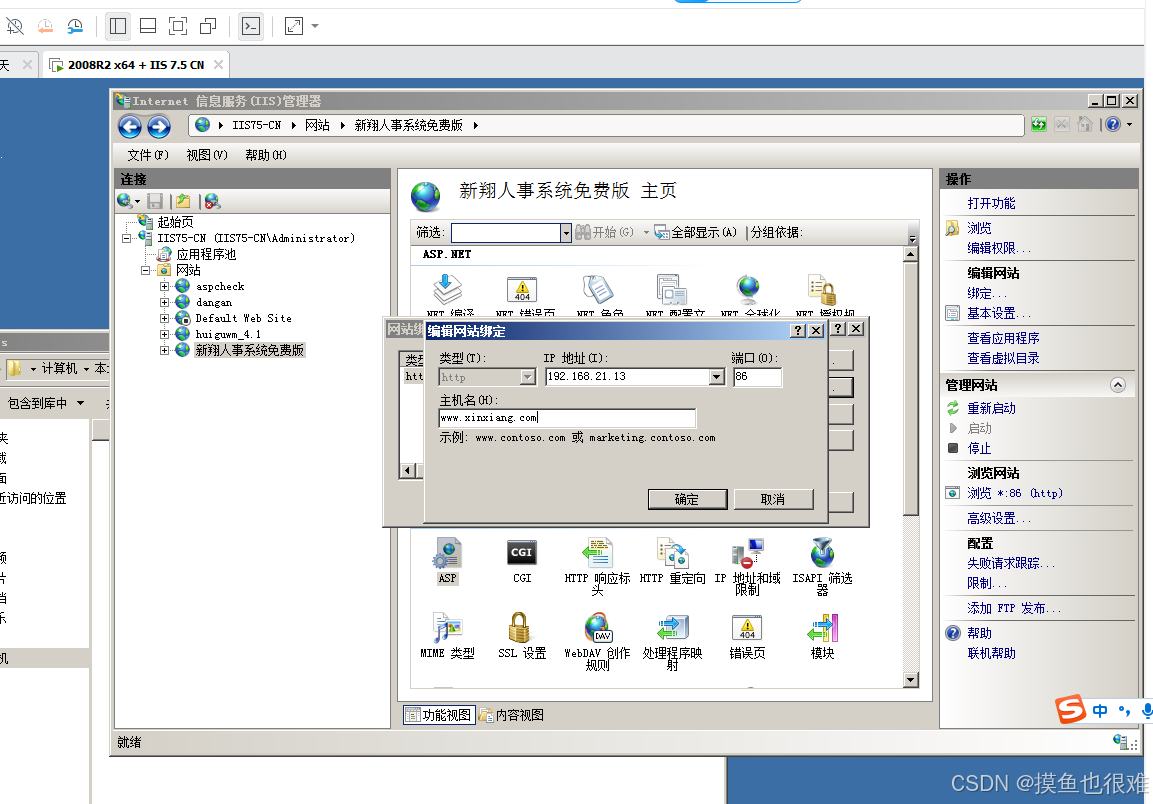This screenshot has height=804, width=1153.
Task: Refresh the IIS Manager page
Action: [x=1038, y=124]
